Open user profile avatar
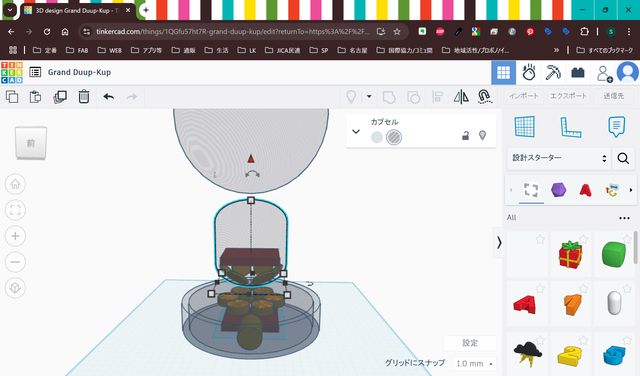 pos(628,72)
